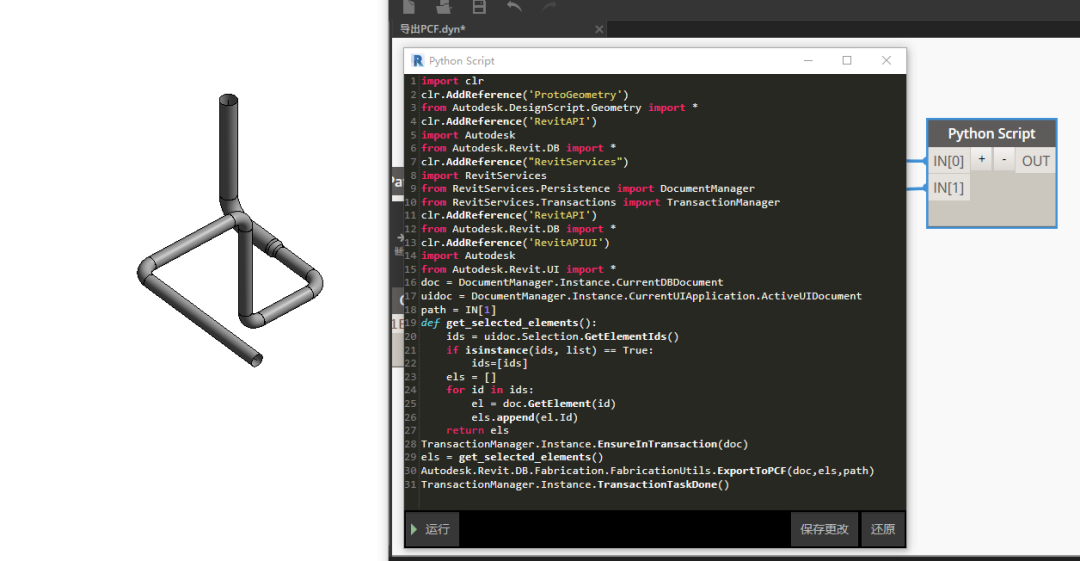Click line with TransactionTaskDone()
Screen dimensions: 1080x561
pos(575,484)
